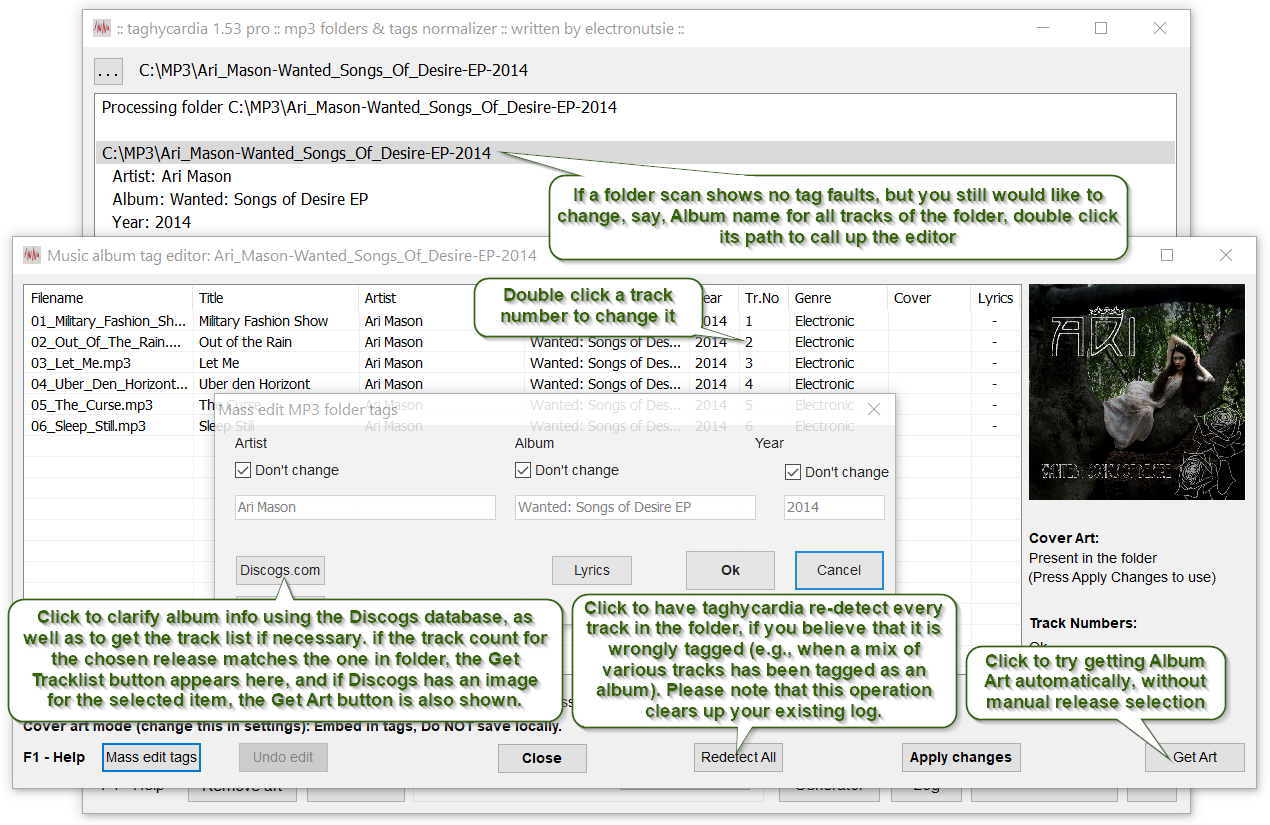Maximize the Music album tag editor window
This screenshot has width=1270, height=825.
point(1167,255)
